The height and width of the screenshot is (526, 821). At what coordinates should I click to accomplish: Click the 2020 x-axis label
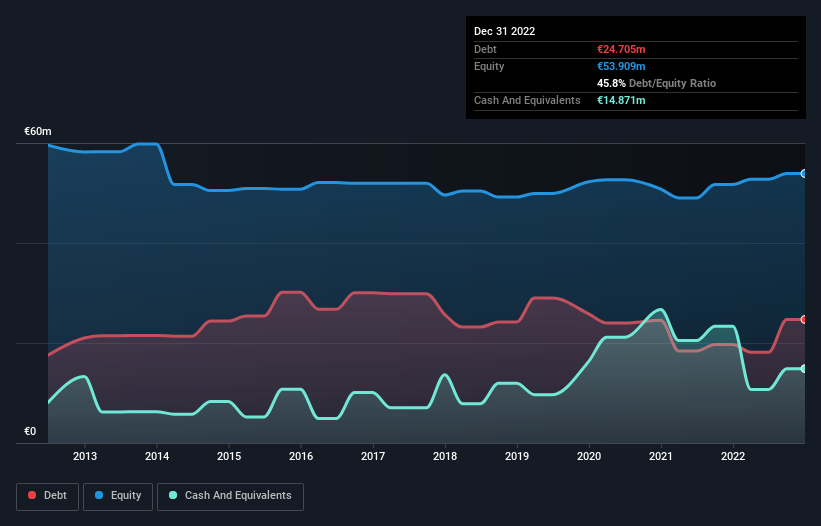(x=589, y=456)
